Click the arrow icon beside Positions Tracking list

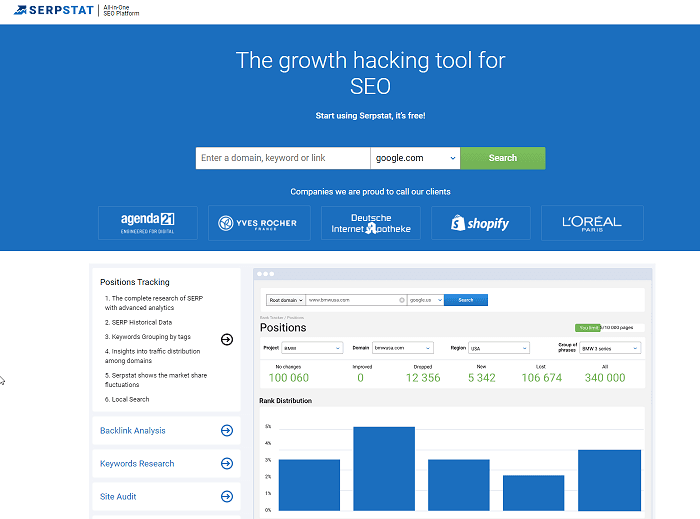coord(227,339)
